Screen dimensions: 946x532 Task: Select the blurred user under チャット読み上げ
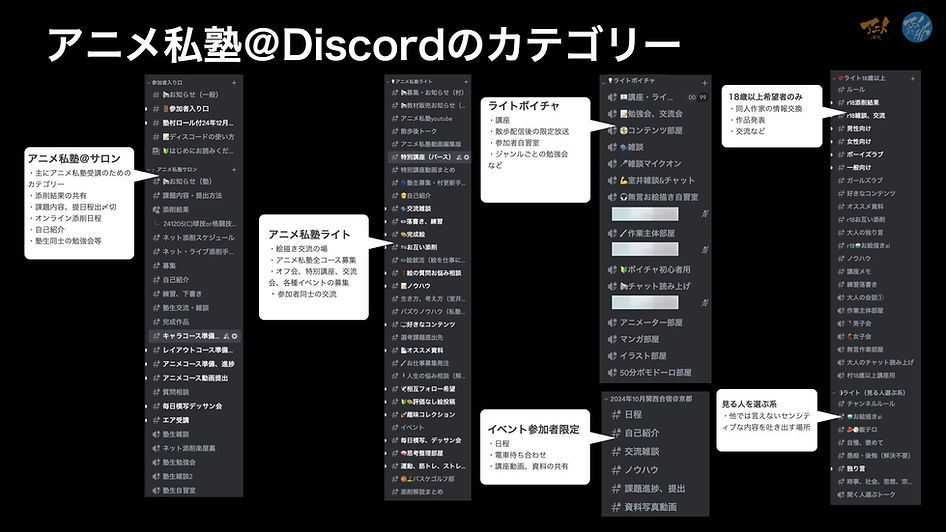(645, 302)
